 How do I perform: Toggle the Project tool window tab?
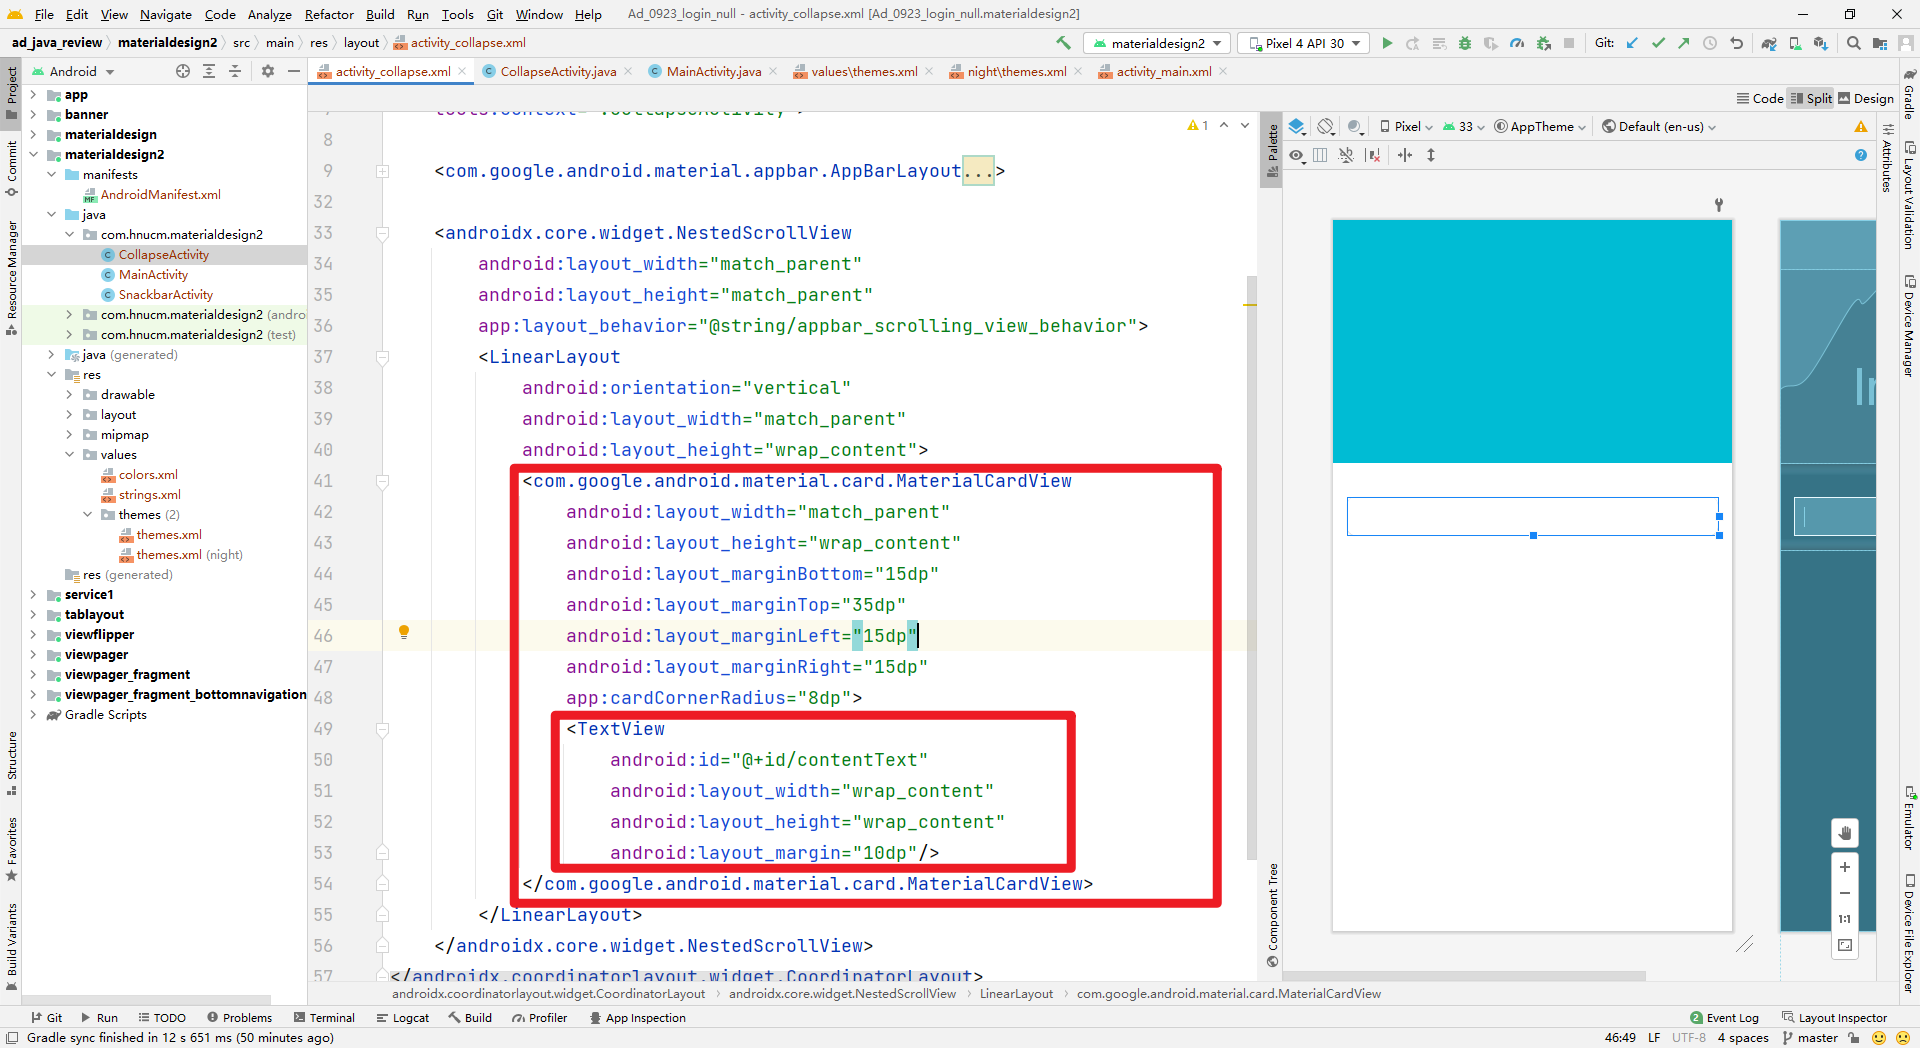click(x=11, y=92)
